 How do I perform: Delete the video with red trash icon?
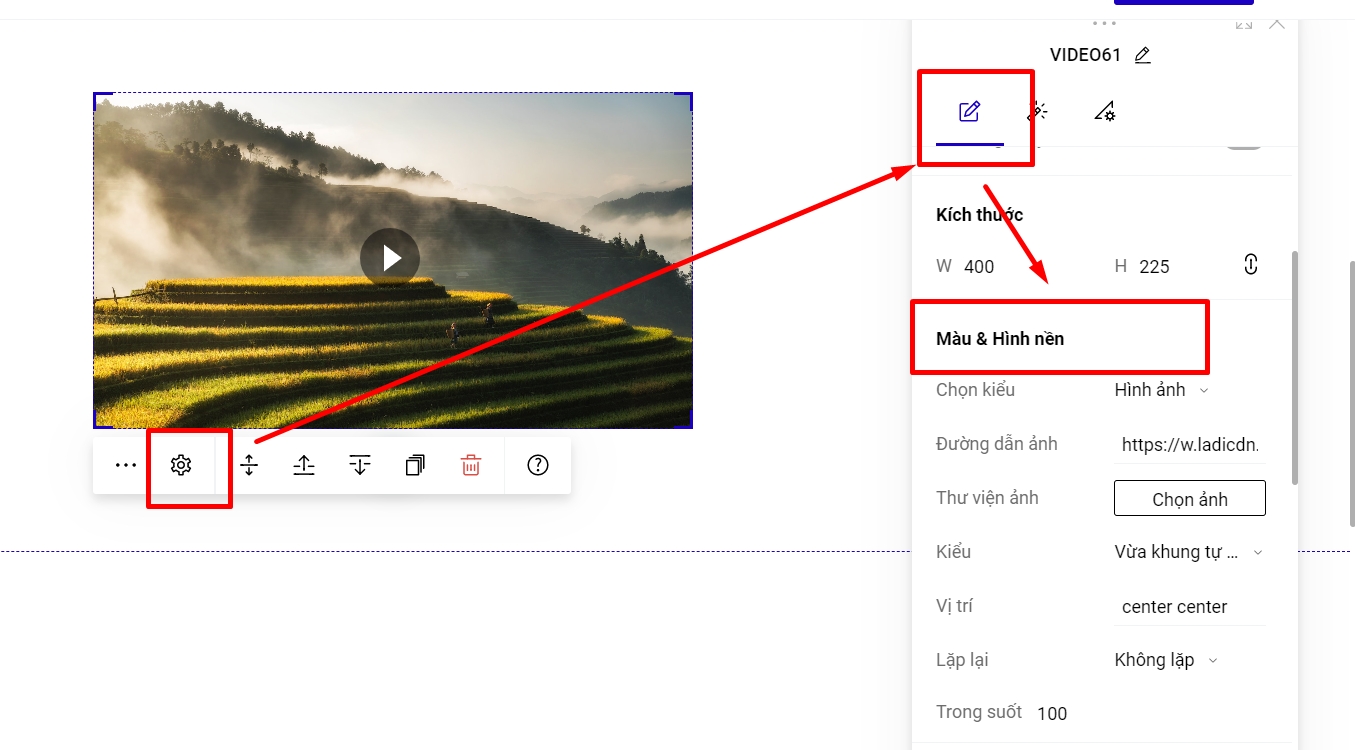click(x=471, y=465)
